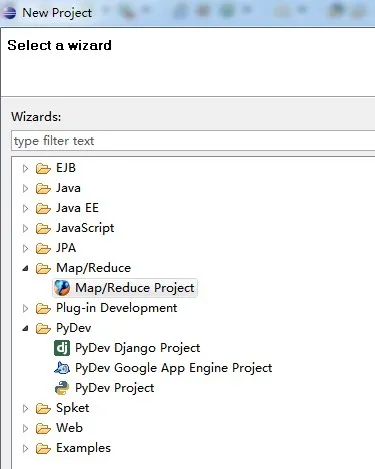
Task: Expand the Web category arrow
Action: click(x=25, y=428)
